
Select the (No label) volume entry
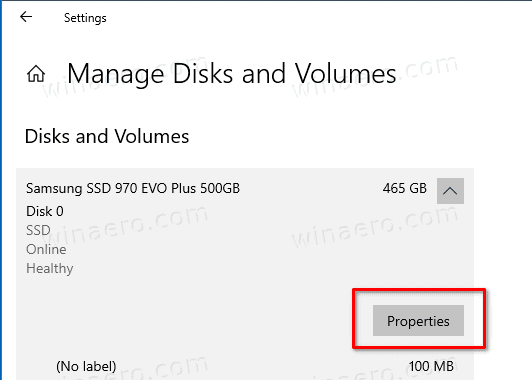(86, 366)
